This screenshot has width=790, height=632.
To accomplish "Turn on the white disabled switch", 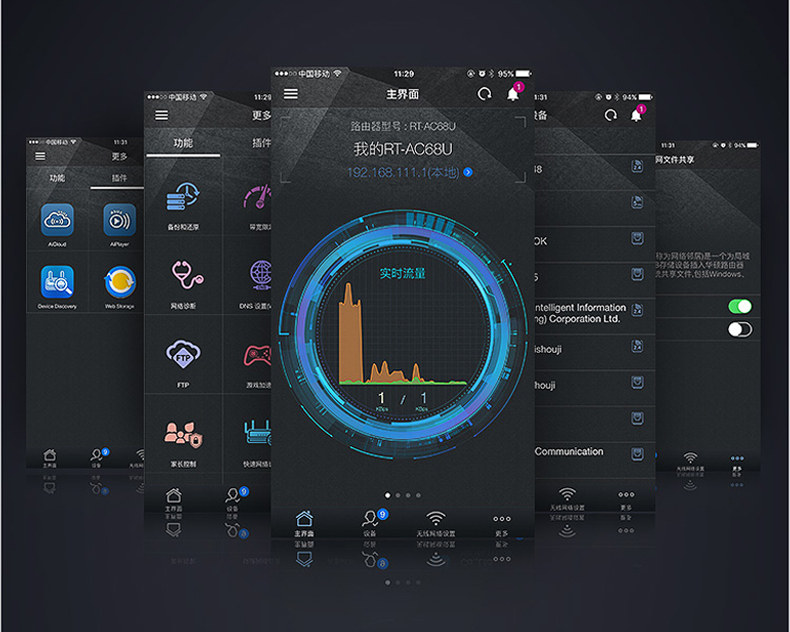I will coord(740,330).
